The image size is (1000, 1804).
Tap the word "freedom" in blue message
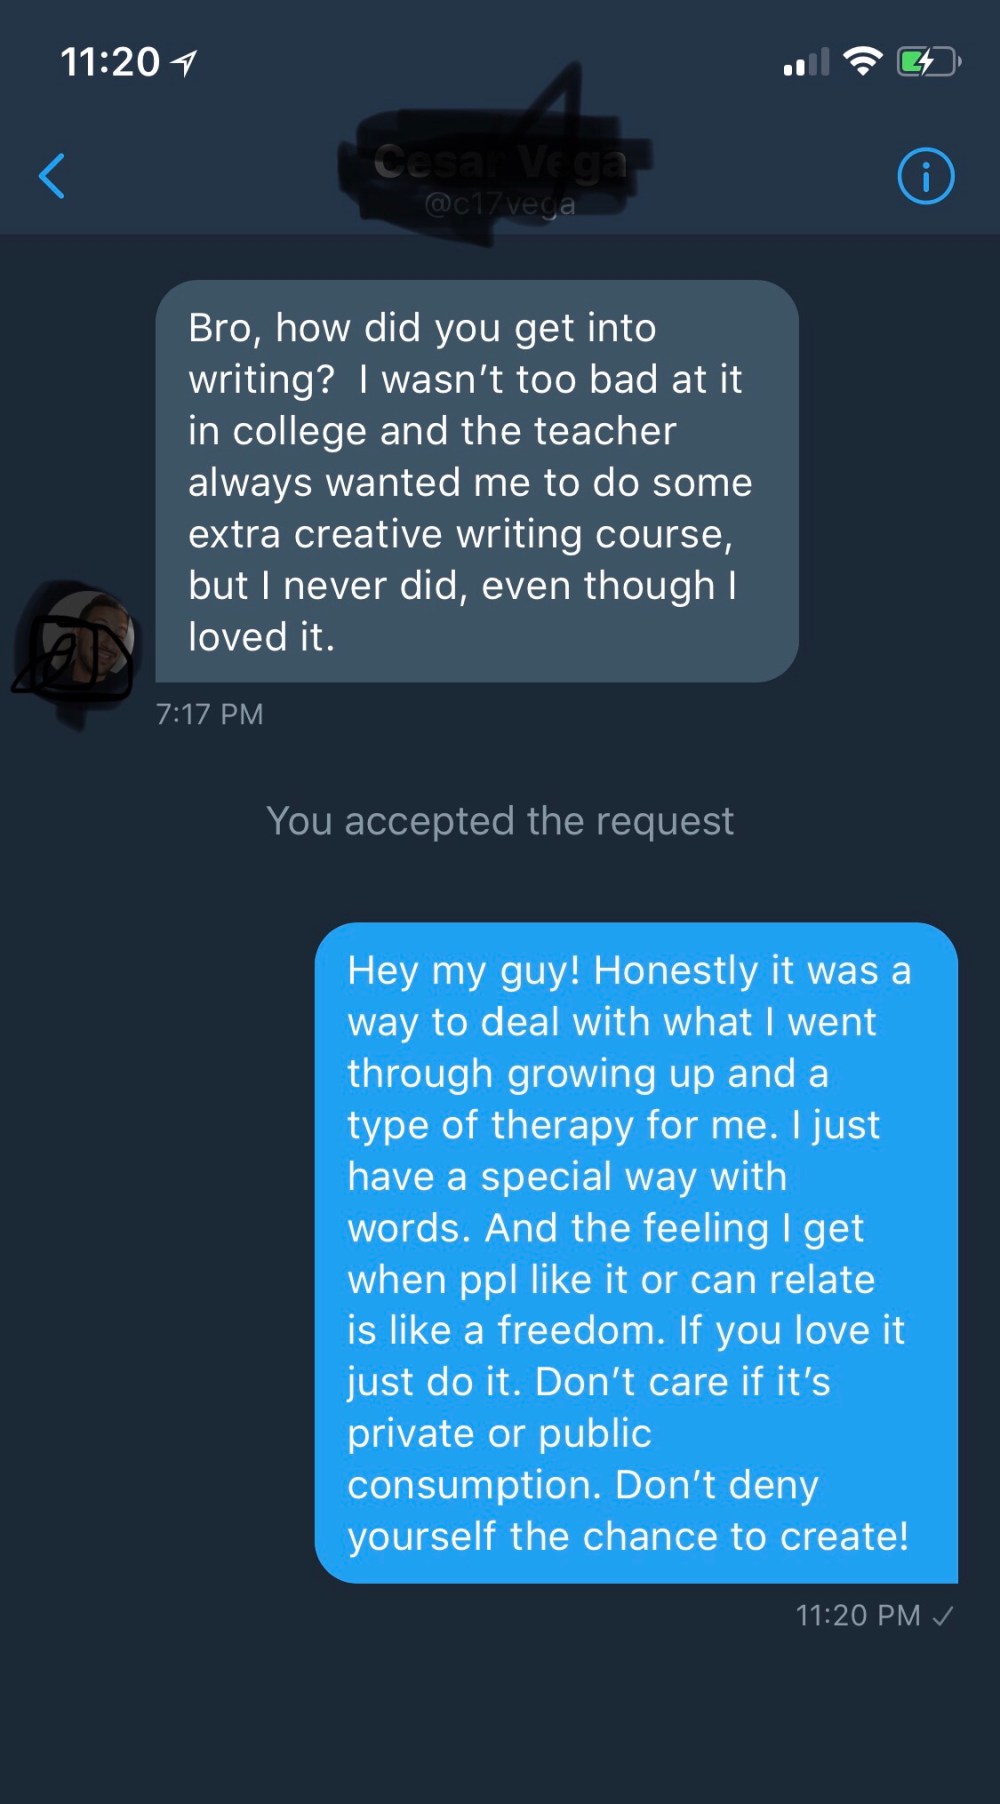(580, 1330)
